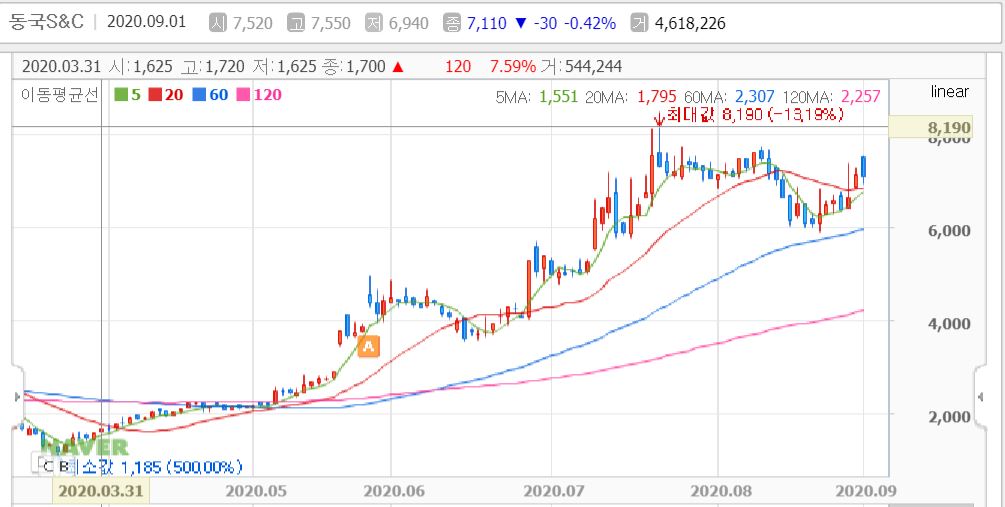
Task: Expand the chart with the left edge arrow
Action: point(17,397)
